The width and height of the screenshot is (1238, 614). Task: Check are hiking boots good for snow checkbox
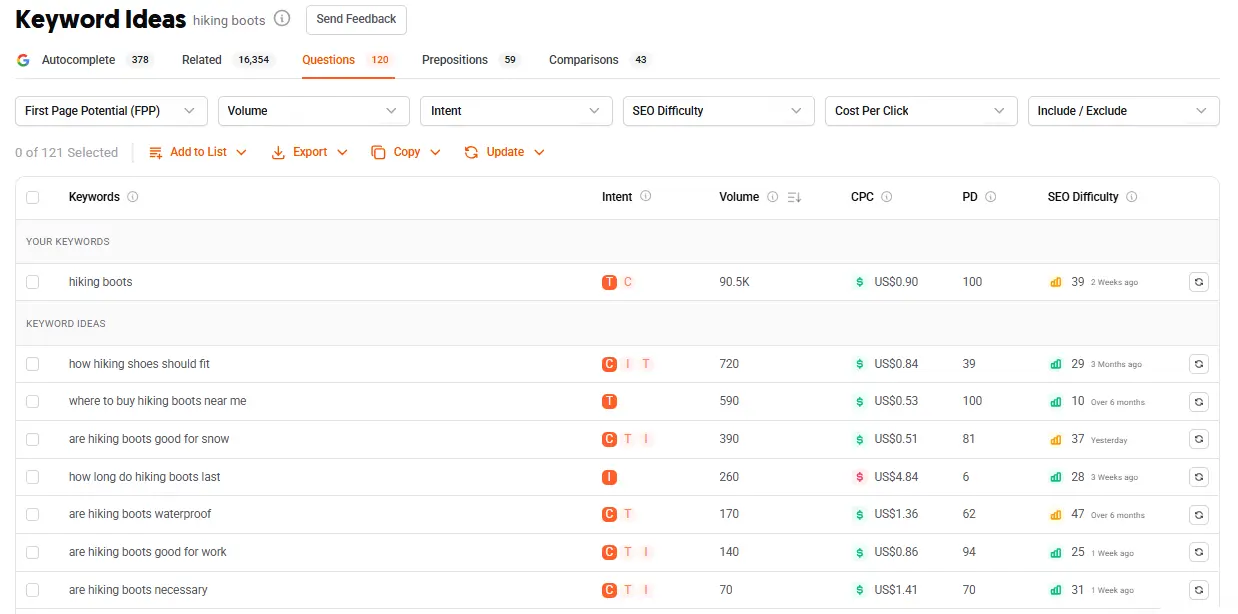tap(33, 439)
